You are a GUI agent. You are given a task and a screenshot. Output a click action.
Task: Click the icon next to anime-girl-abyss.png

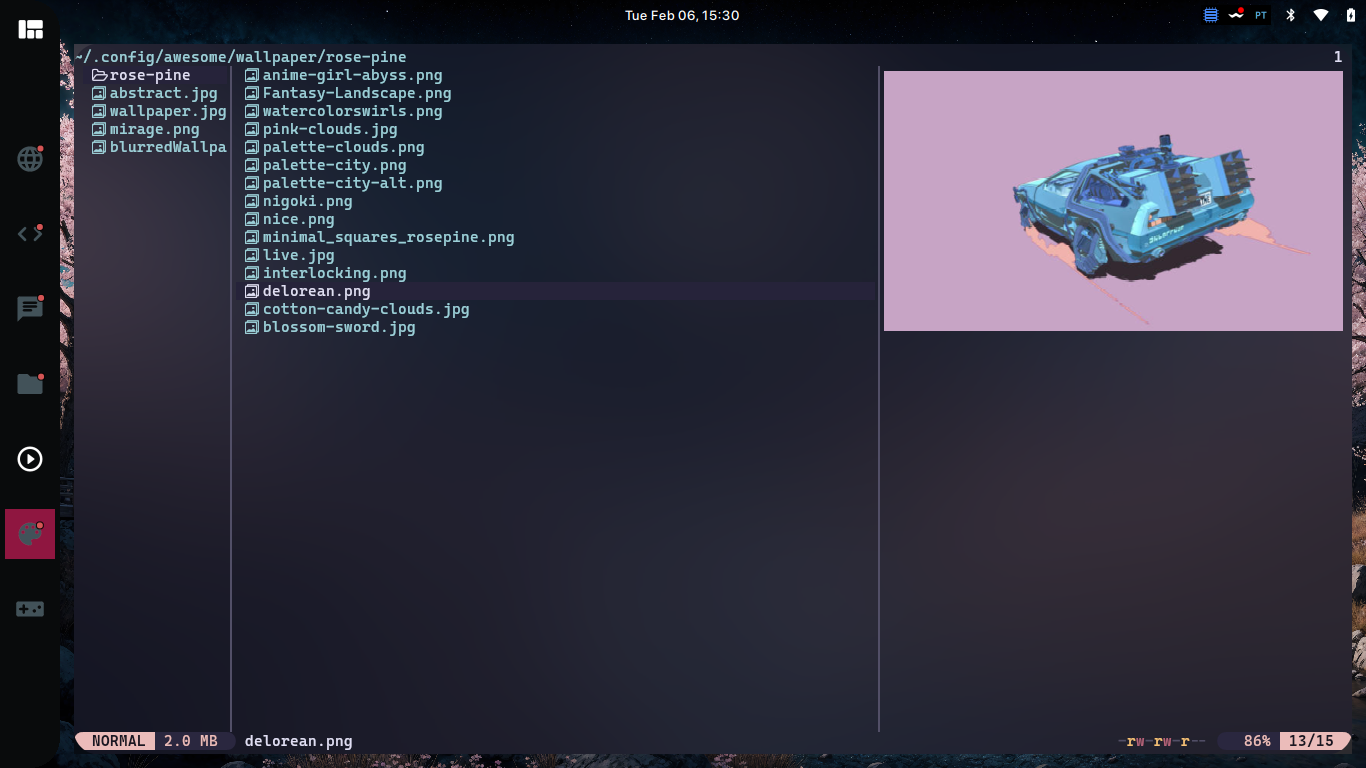[252, 75]
